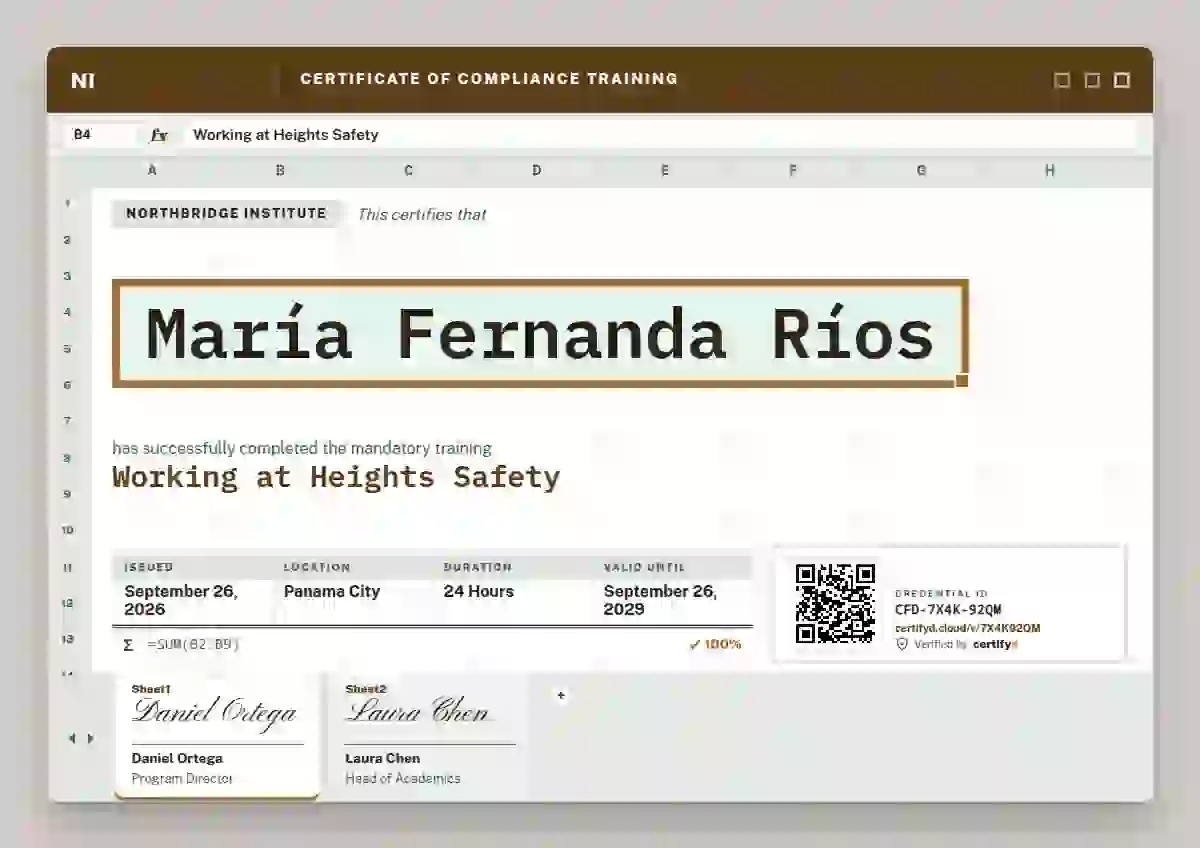This screenshot has height=848, width=1200.
Task: Click the NI logo in title bar
Action: point(83,81)
